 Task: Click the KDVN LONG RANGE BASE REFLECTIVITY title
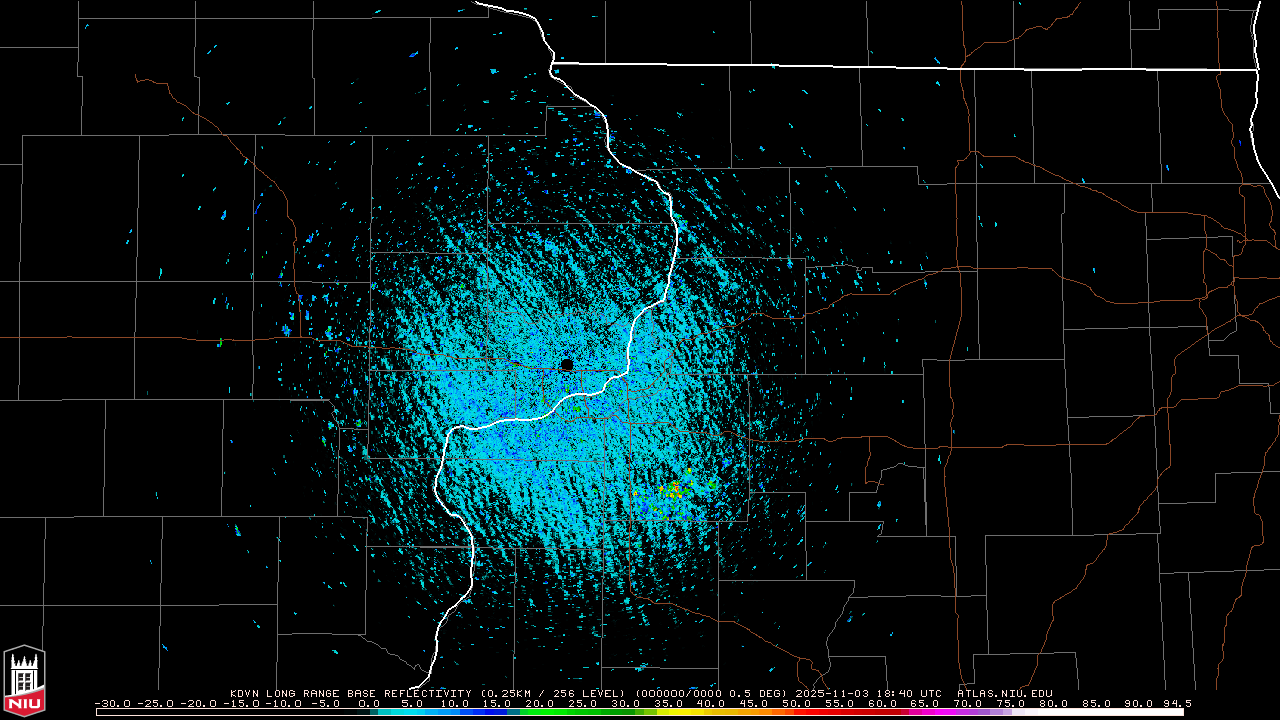(x=353, y=693)
